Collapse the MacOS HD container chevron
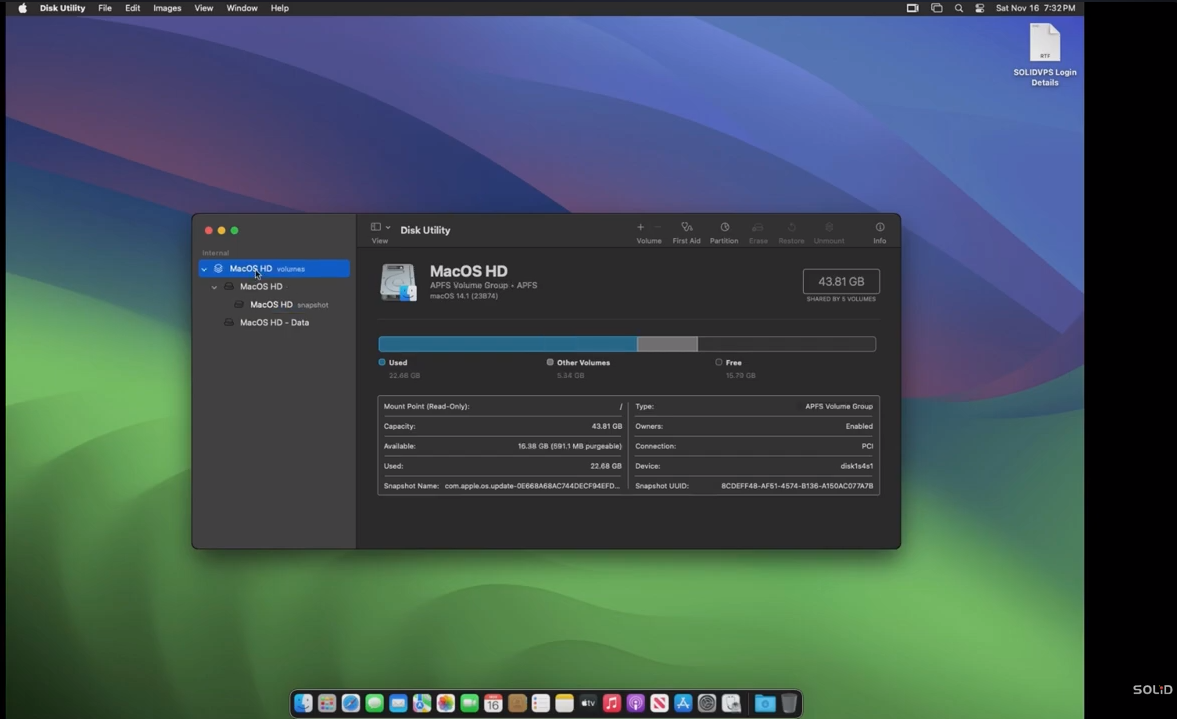 tap(213, 287)
